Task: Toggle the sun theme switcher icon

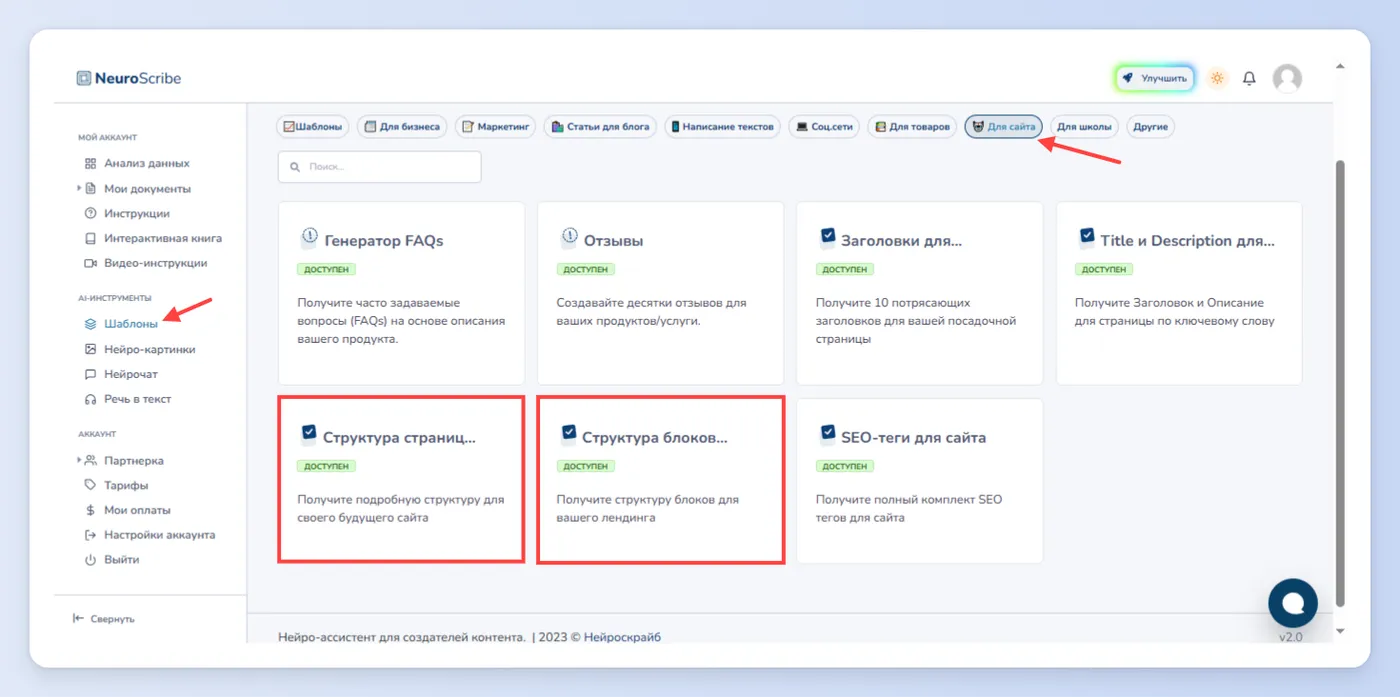Action: click(1217, 78)
